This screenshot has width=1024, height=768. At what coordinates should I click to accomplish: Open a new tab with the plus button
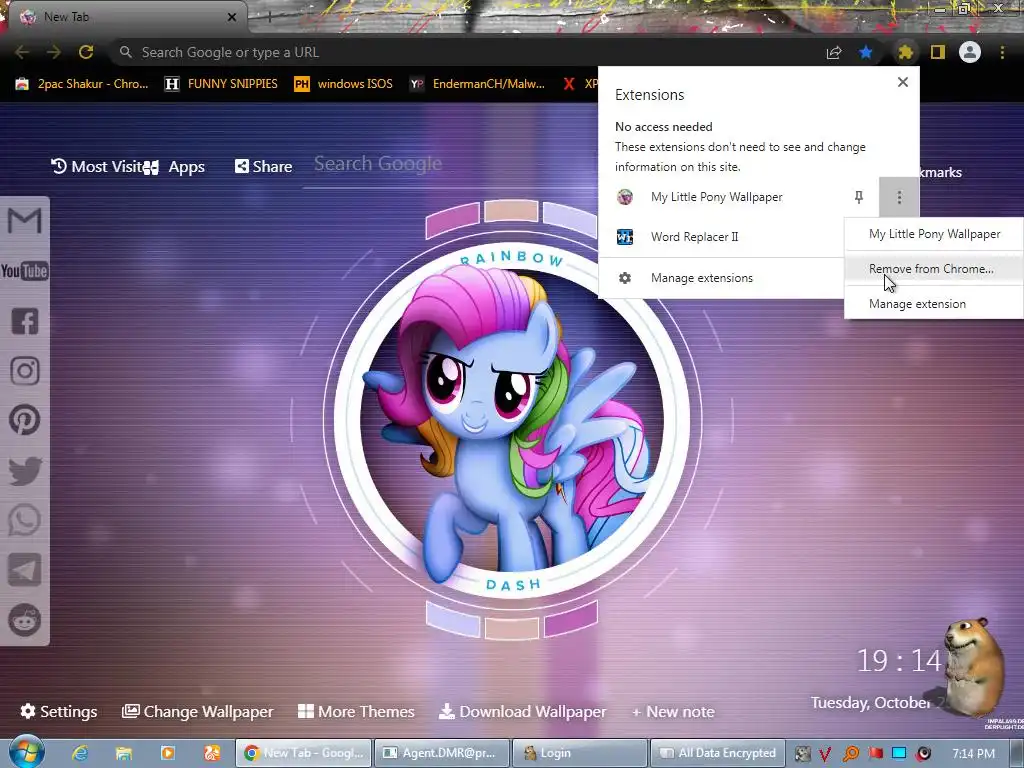[269, 17]
